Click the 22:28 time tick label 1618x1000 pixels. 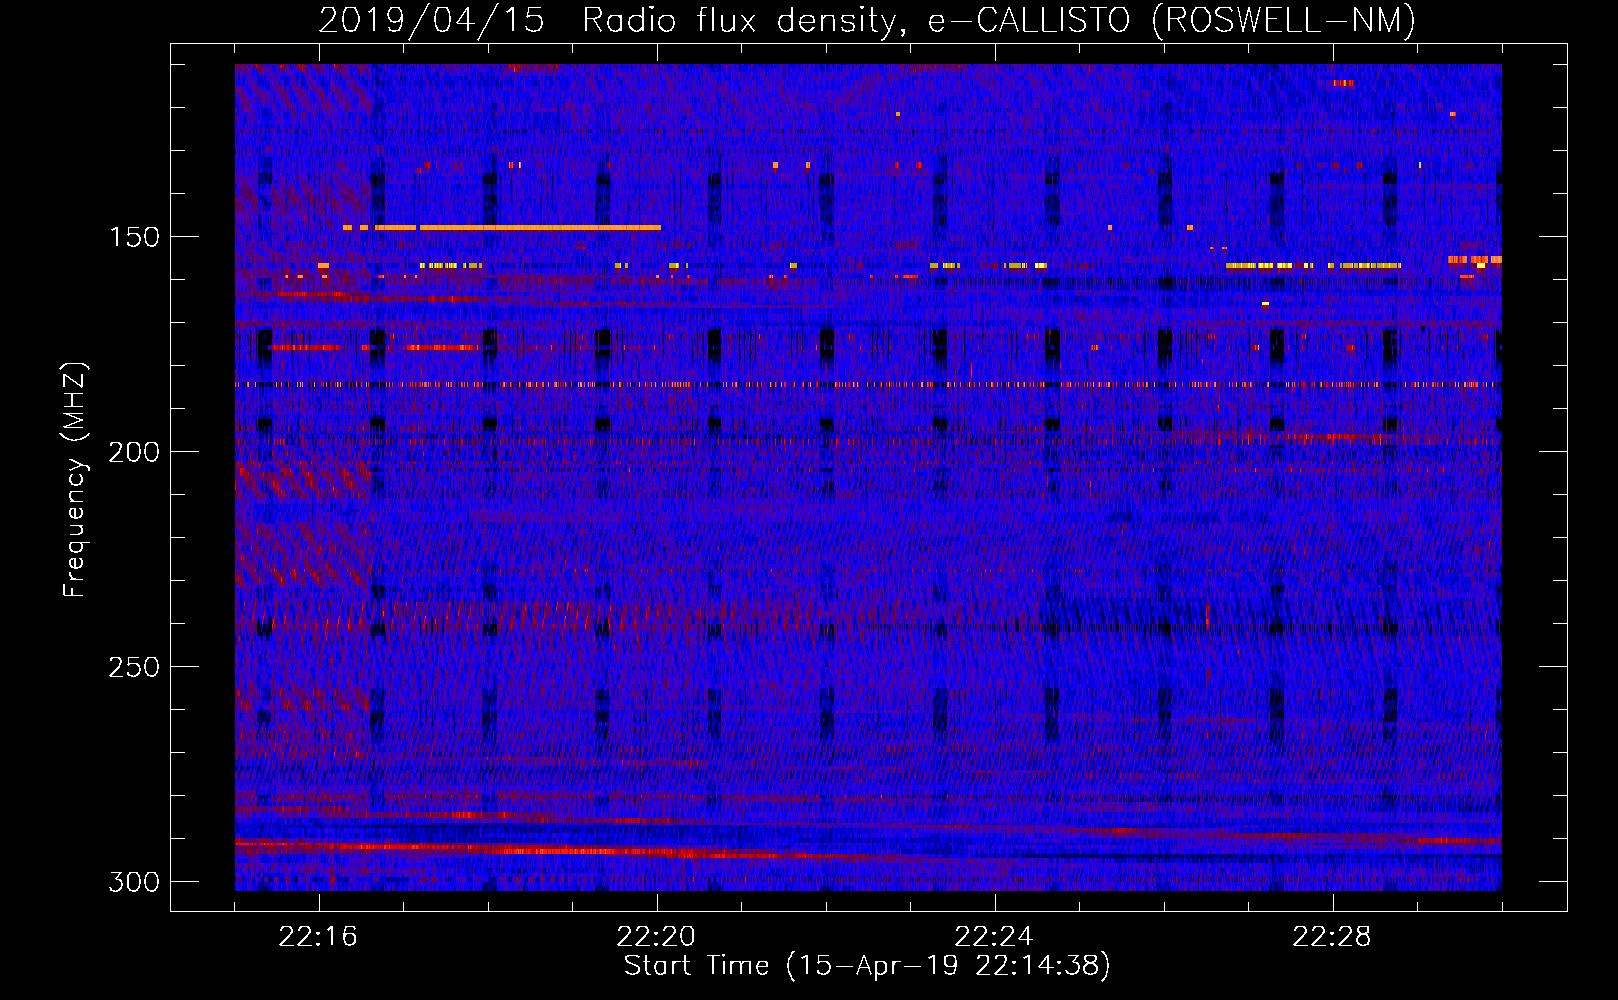coord(1333,937)
